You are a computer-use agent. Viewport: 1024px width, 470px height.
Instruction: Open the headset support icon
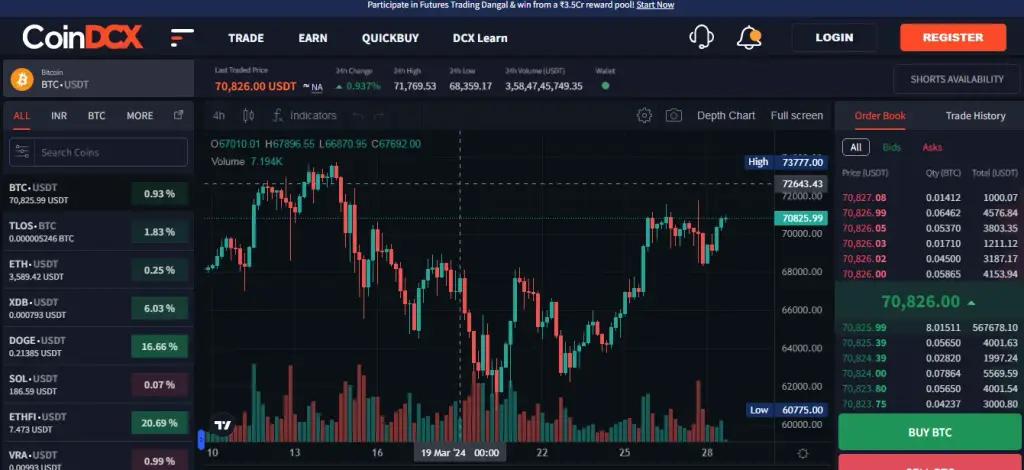point(701,37)
